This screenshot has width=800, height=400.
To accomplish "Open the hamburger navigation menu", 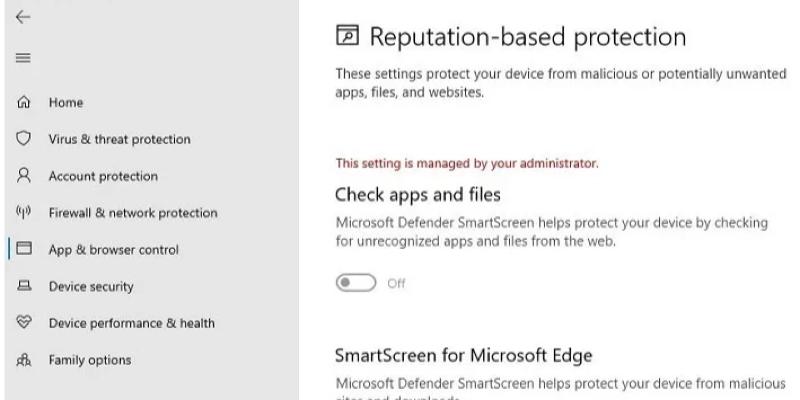I will (23, 58).
